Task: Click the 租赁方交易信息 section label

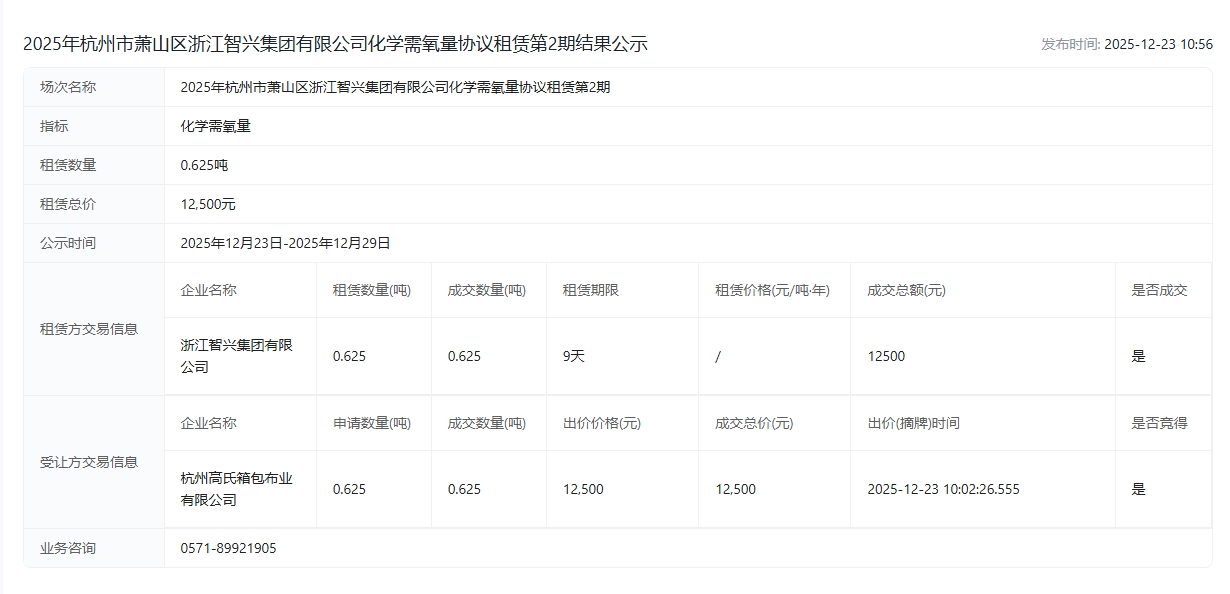Action: pos(89,329)
